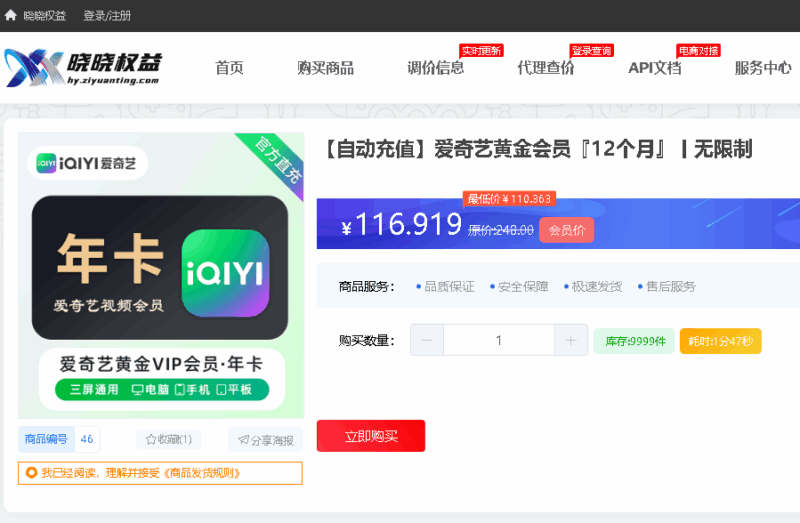Image resolution: width=800 pixels, height=523 pixels.
Task: Increase quantity with the plus button
Action: pos(571,341)
